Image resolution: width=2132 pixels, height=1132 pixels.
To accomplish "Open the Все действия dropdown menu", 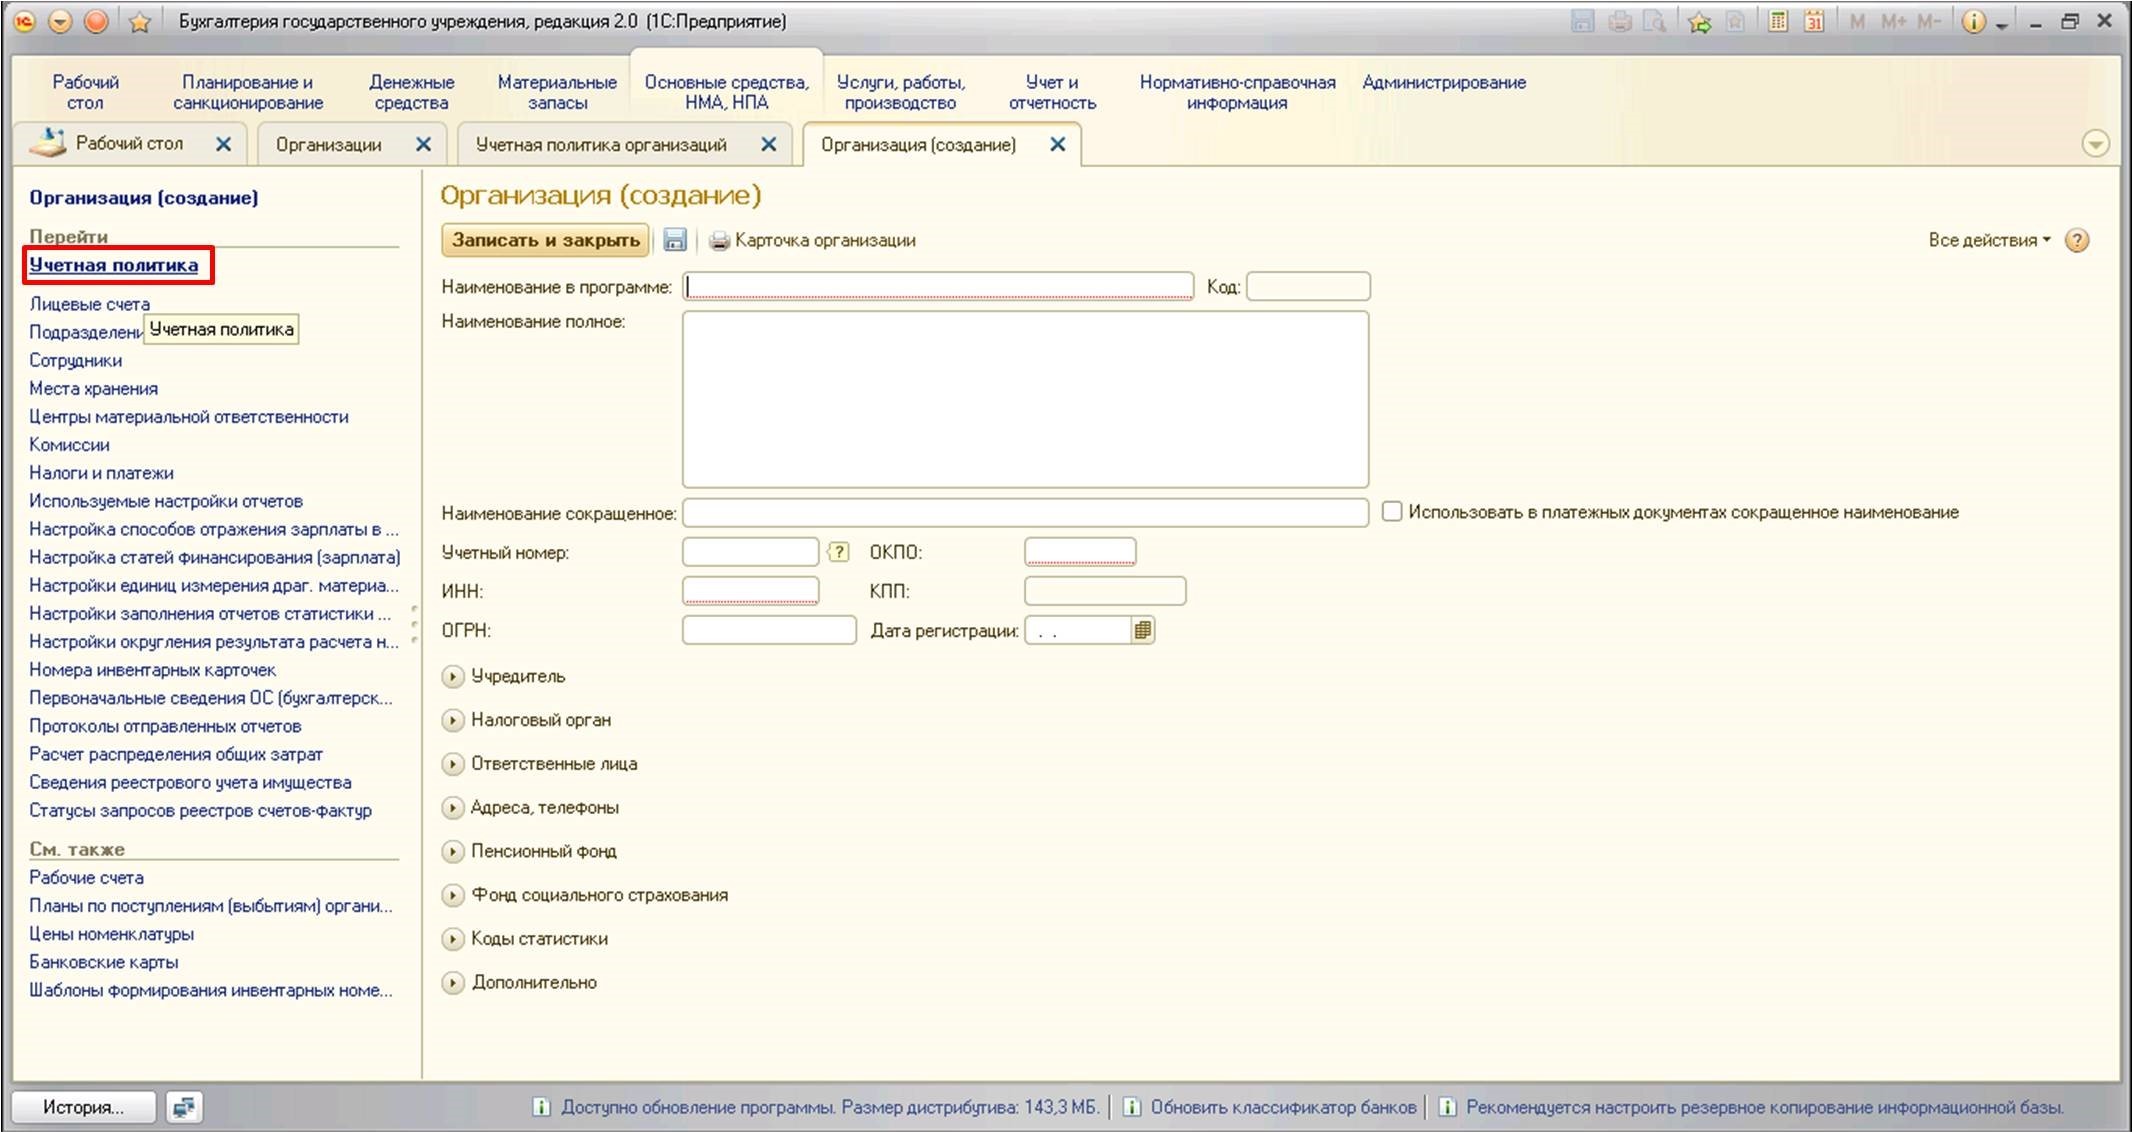I will pyautogui.click(x=1989, y=240).
